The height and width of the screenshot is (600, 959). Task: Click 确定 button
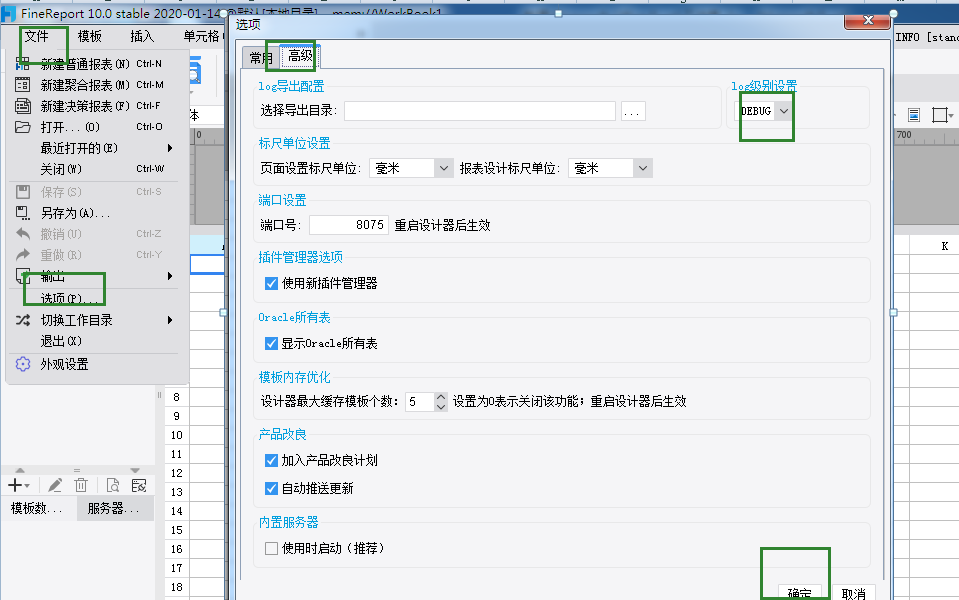click(799, 593)
